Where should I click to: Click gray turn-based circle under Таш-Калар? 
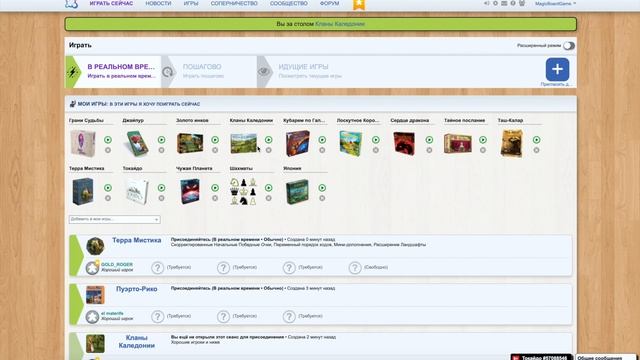pos(536,150)
